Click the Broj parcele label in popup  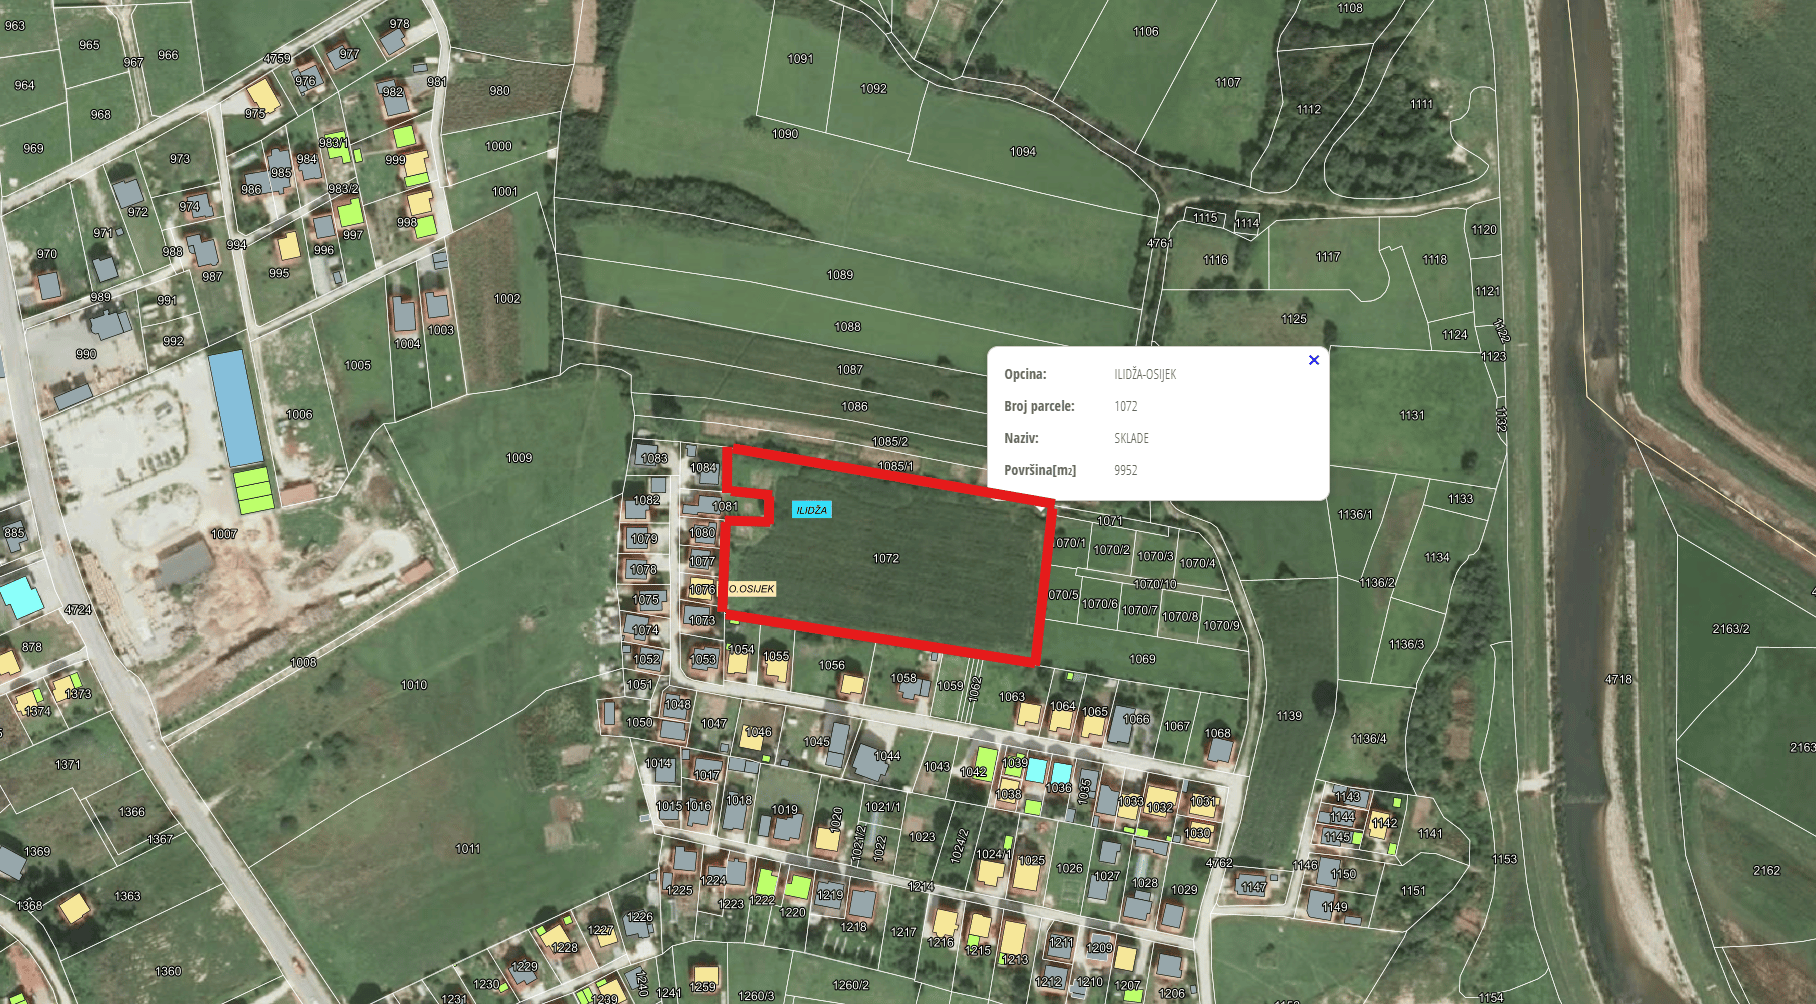tap(1039, 406)
